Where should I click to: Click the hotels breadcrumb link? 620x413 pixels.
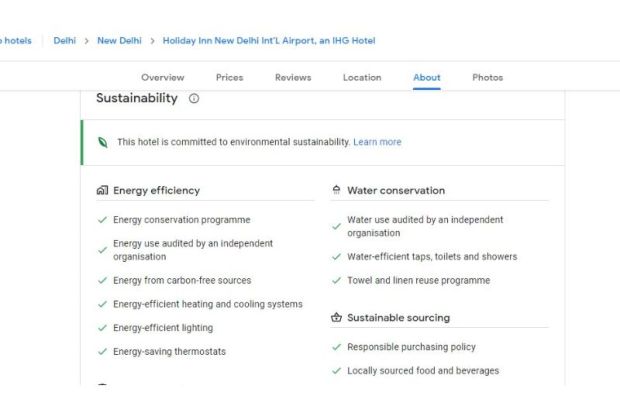click(16, 41)
